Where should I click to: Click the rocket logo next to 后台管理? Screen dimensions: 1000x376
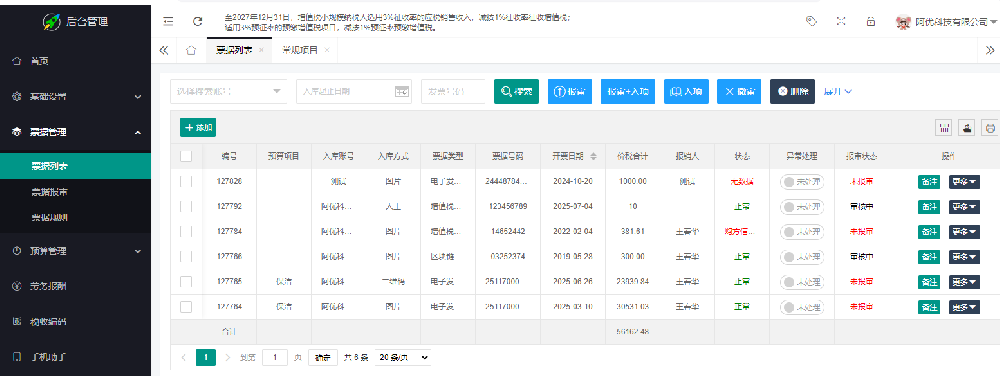click(x=52, y=21)
